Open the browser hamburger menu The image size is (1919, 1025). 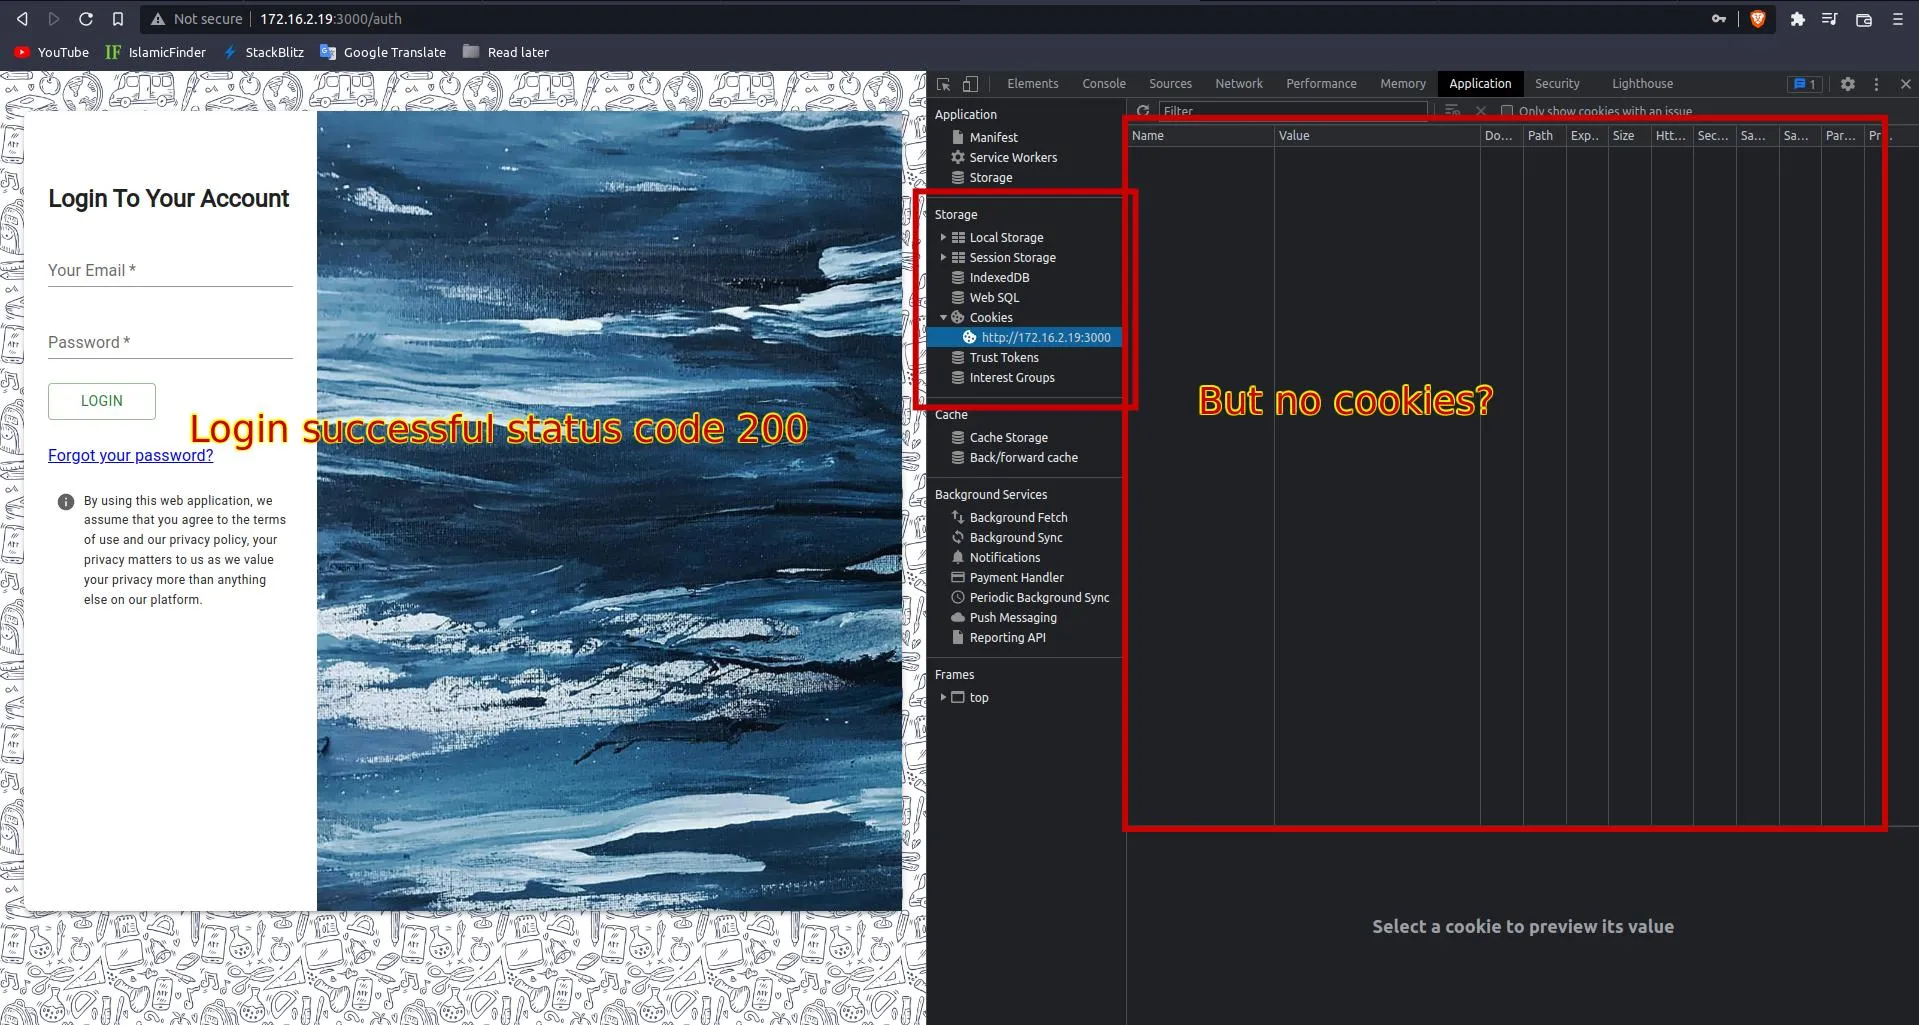pyautogui.click(x=1898, y=19)
